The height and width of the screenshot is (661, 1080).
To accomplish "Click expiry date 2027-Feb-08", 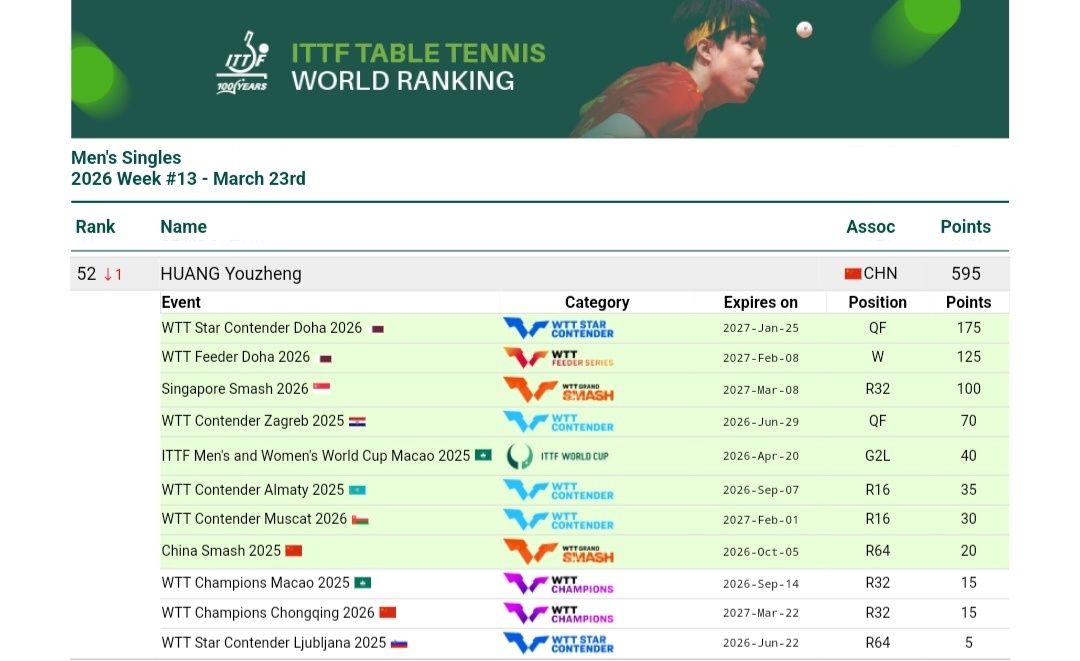I will tap(760, 358).
